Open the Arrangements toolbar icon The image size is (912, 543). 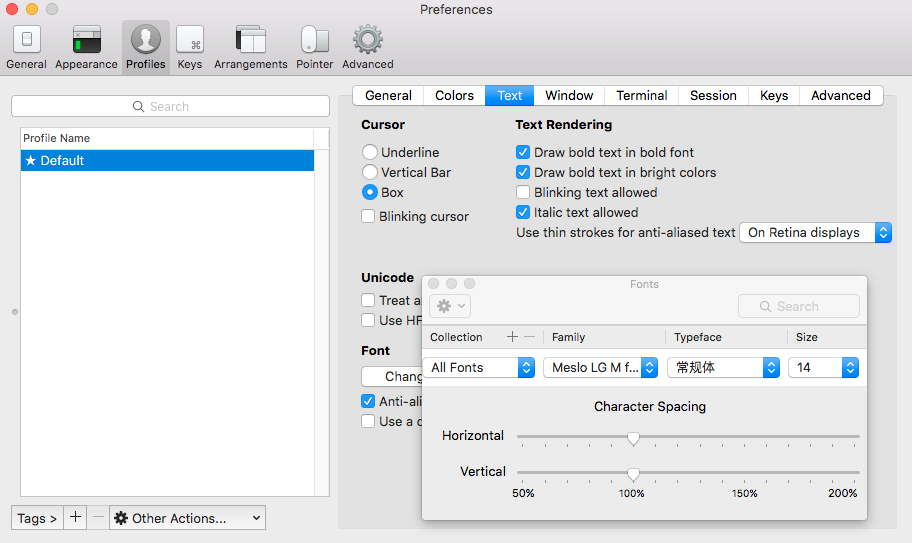(250, 47)
